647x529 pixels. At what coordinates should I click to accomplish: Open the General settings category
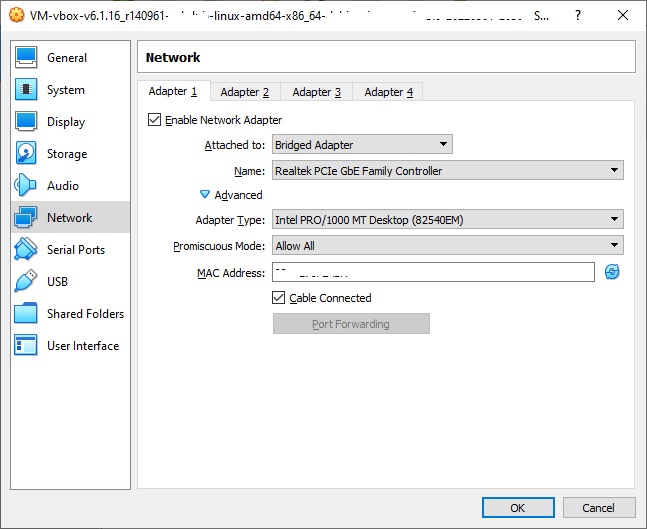point(71,57)
